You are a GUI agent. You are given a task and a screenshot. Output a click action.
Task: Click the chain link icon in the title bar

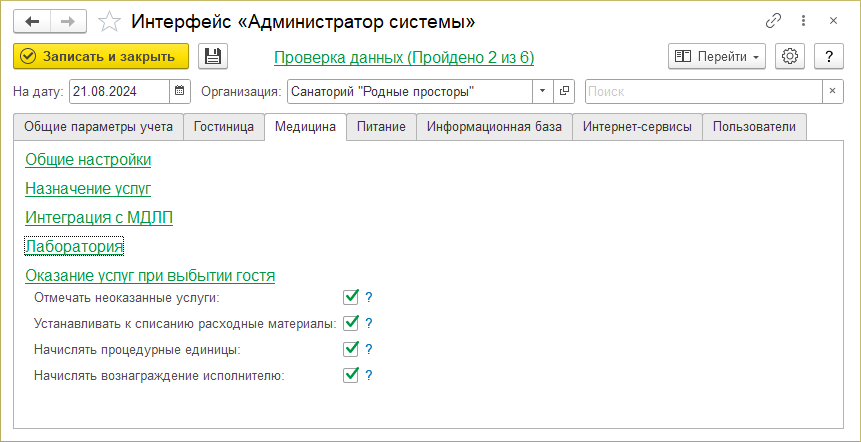point(773,21)
